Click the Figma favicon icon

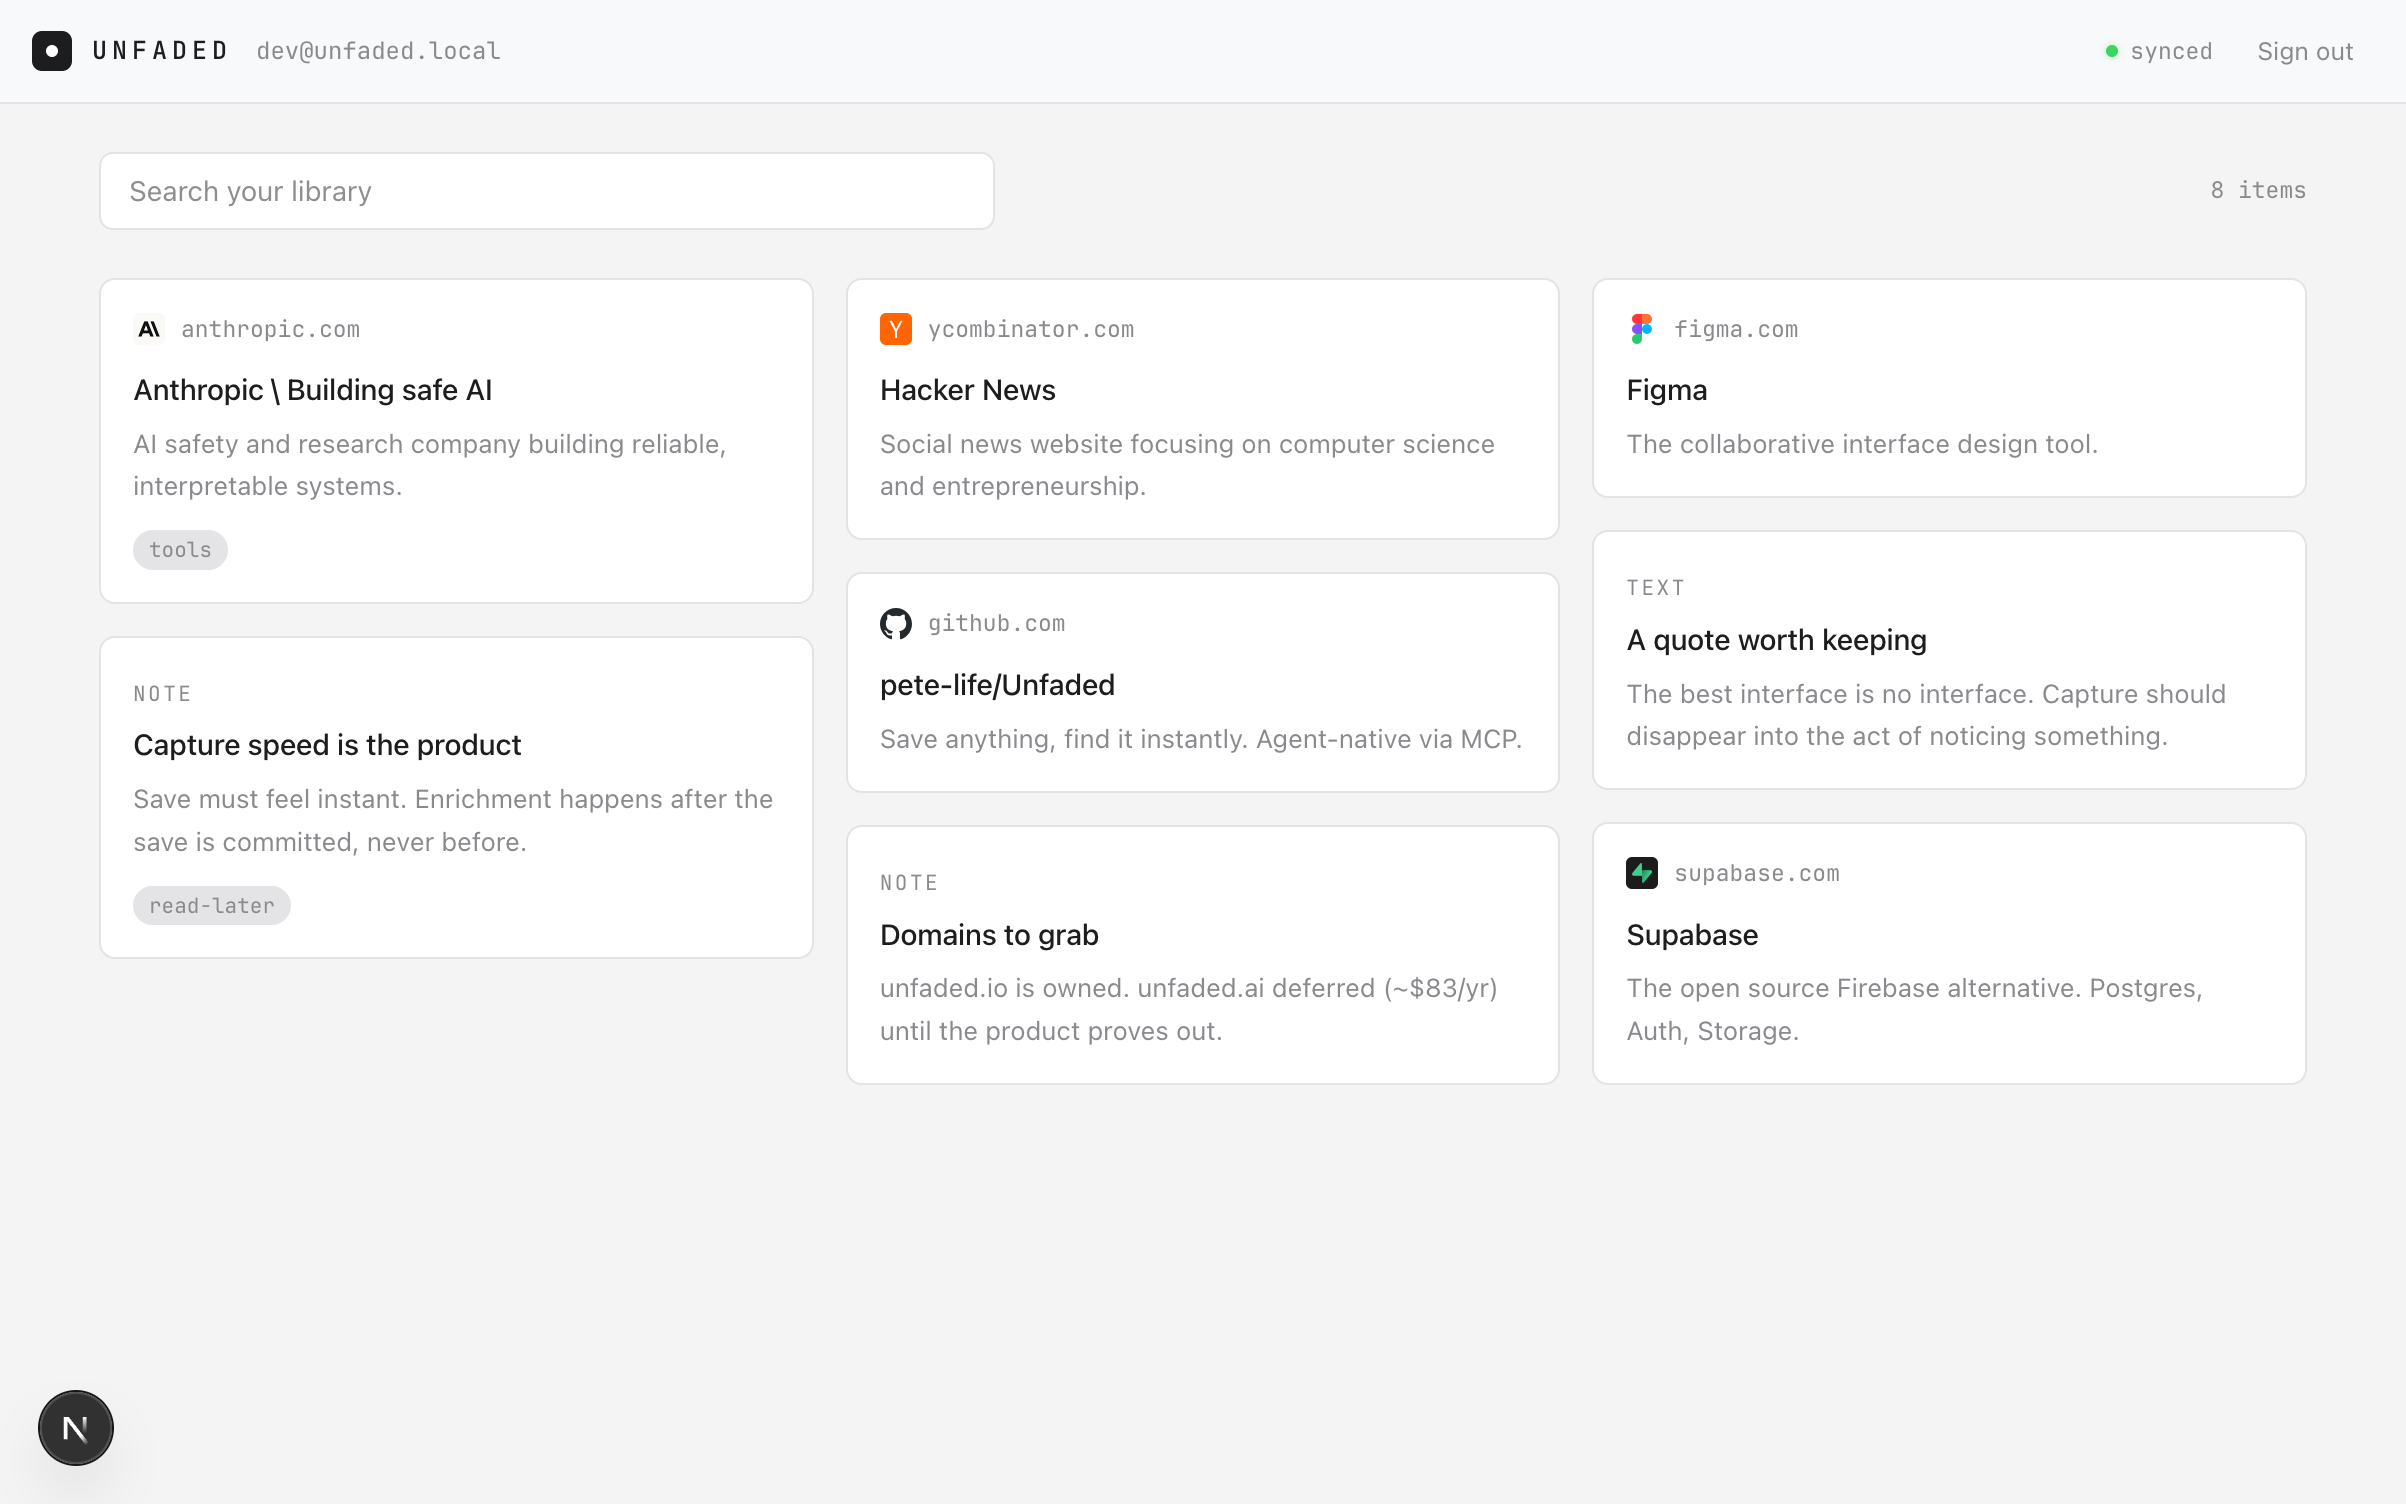coord(1642,329)
